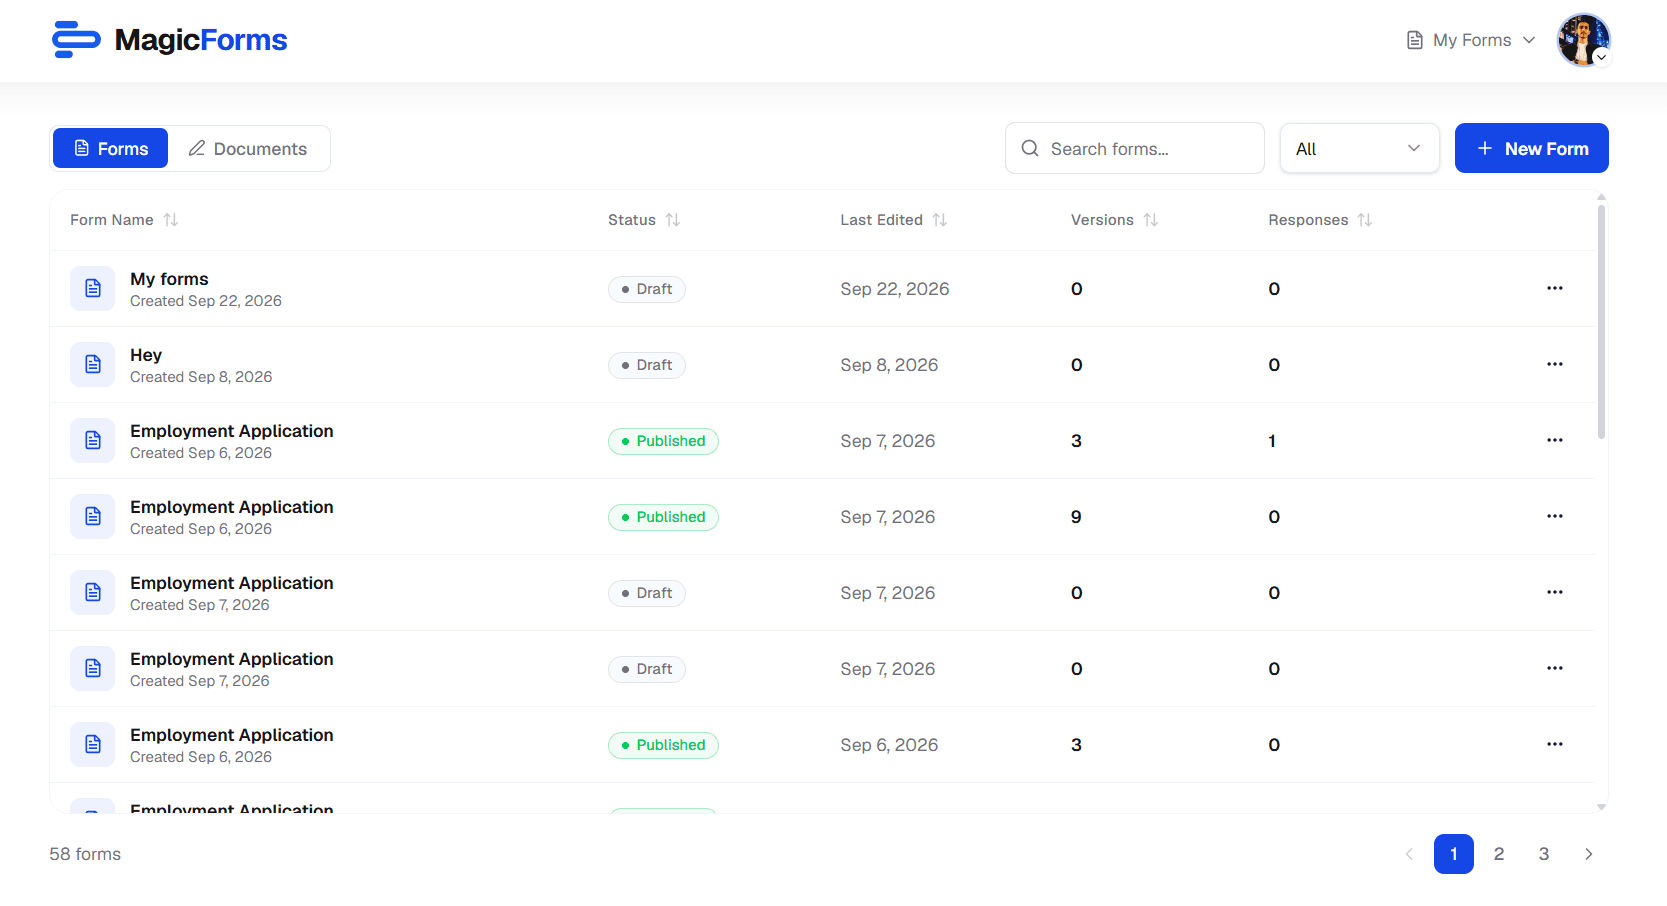
Task: Focus the Search forms field
Action: [1134, 148]
